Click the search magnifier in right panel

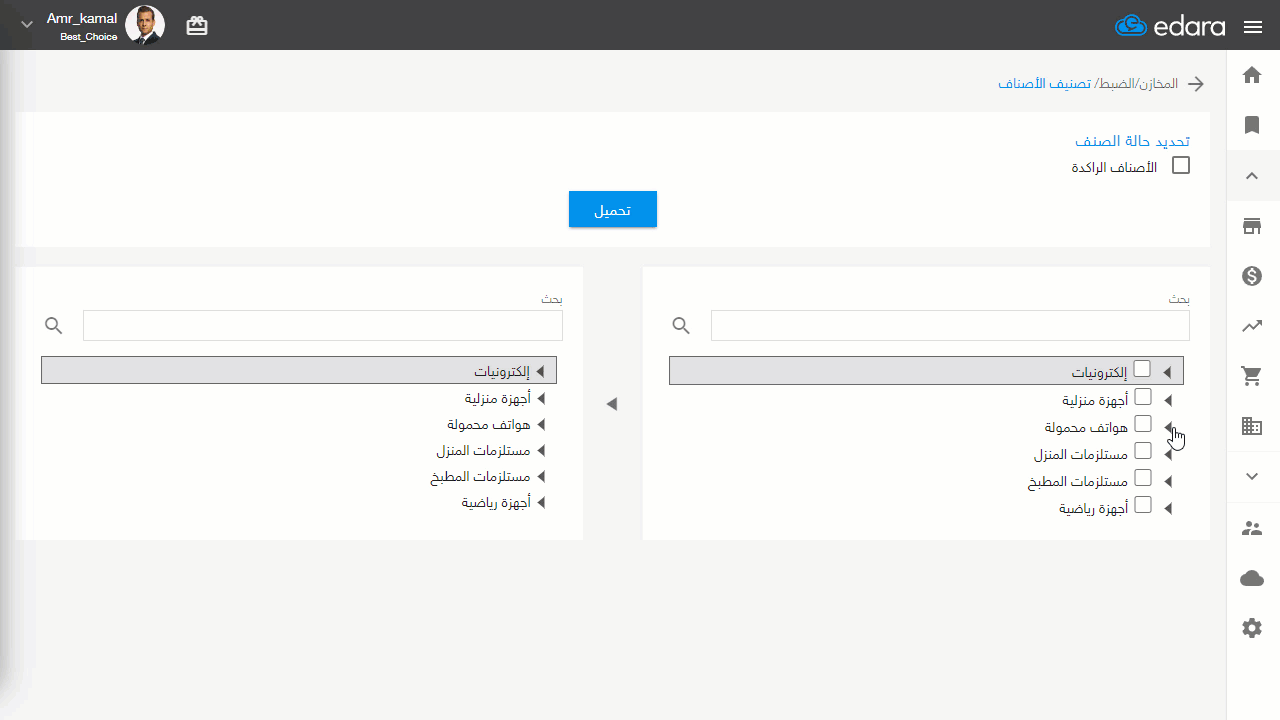pyautogui.click(x=681, y=326)
